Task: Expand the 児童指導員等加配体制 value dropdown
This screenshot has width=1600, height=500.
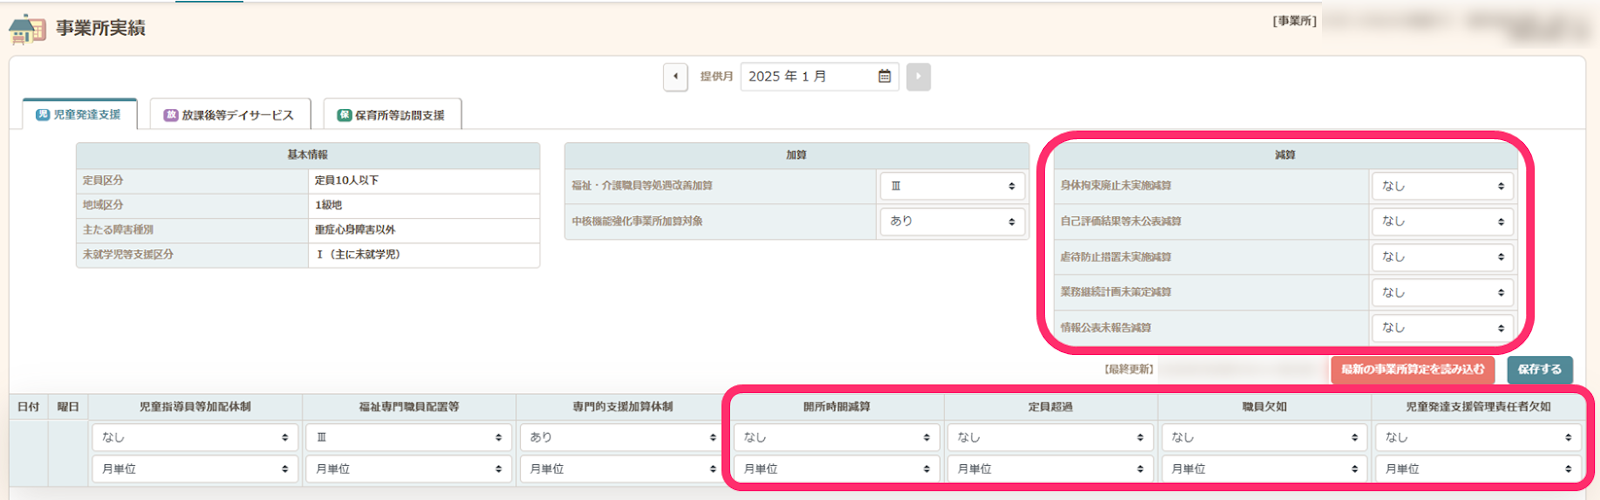Action: click(x=195, y=437)
